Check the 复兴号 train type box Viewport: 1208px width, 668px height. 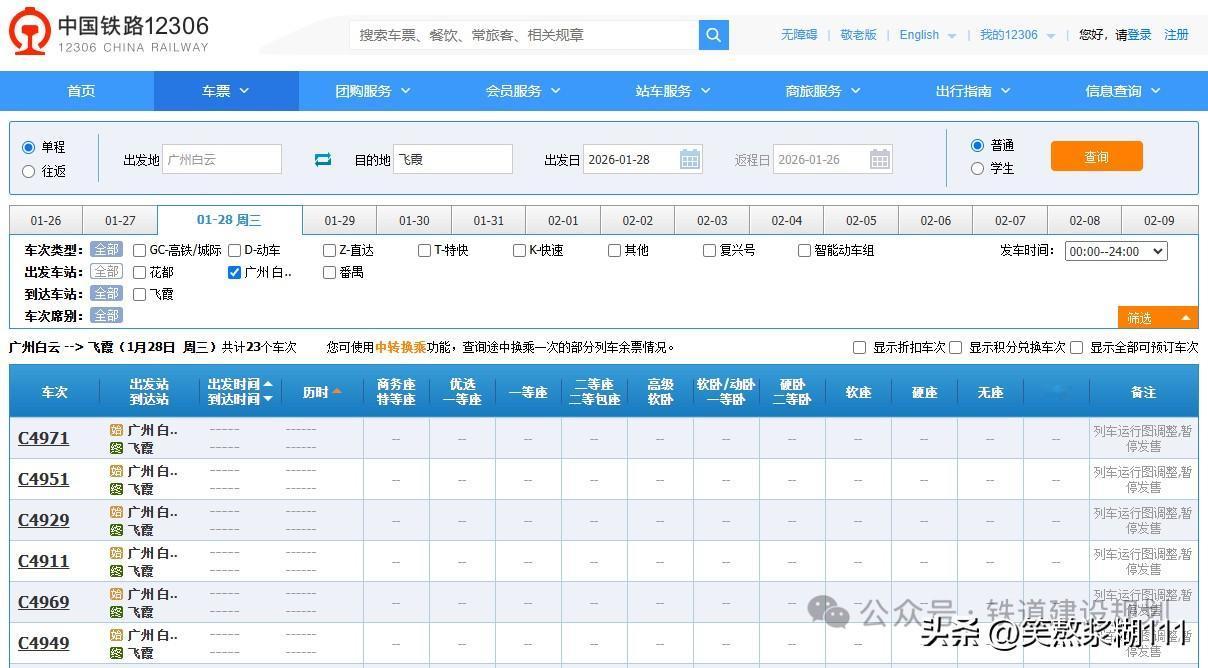(x=709, y=250)
